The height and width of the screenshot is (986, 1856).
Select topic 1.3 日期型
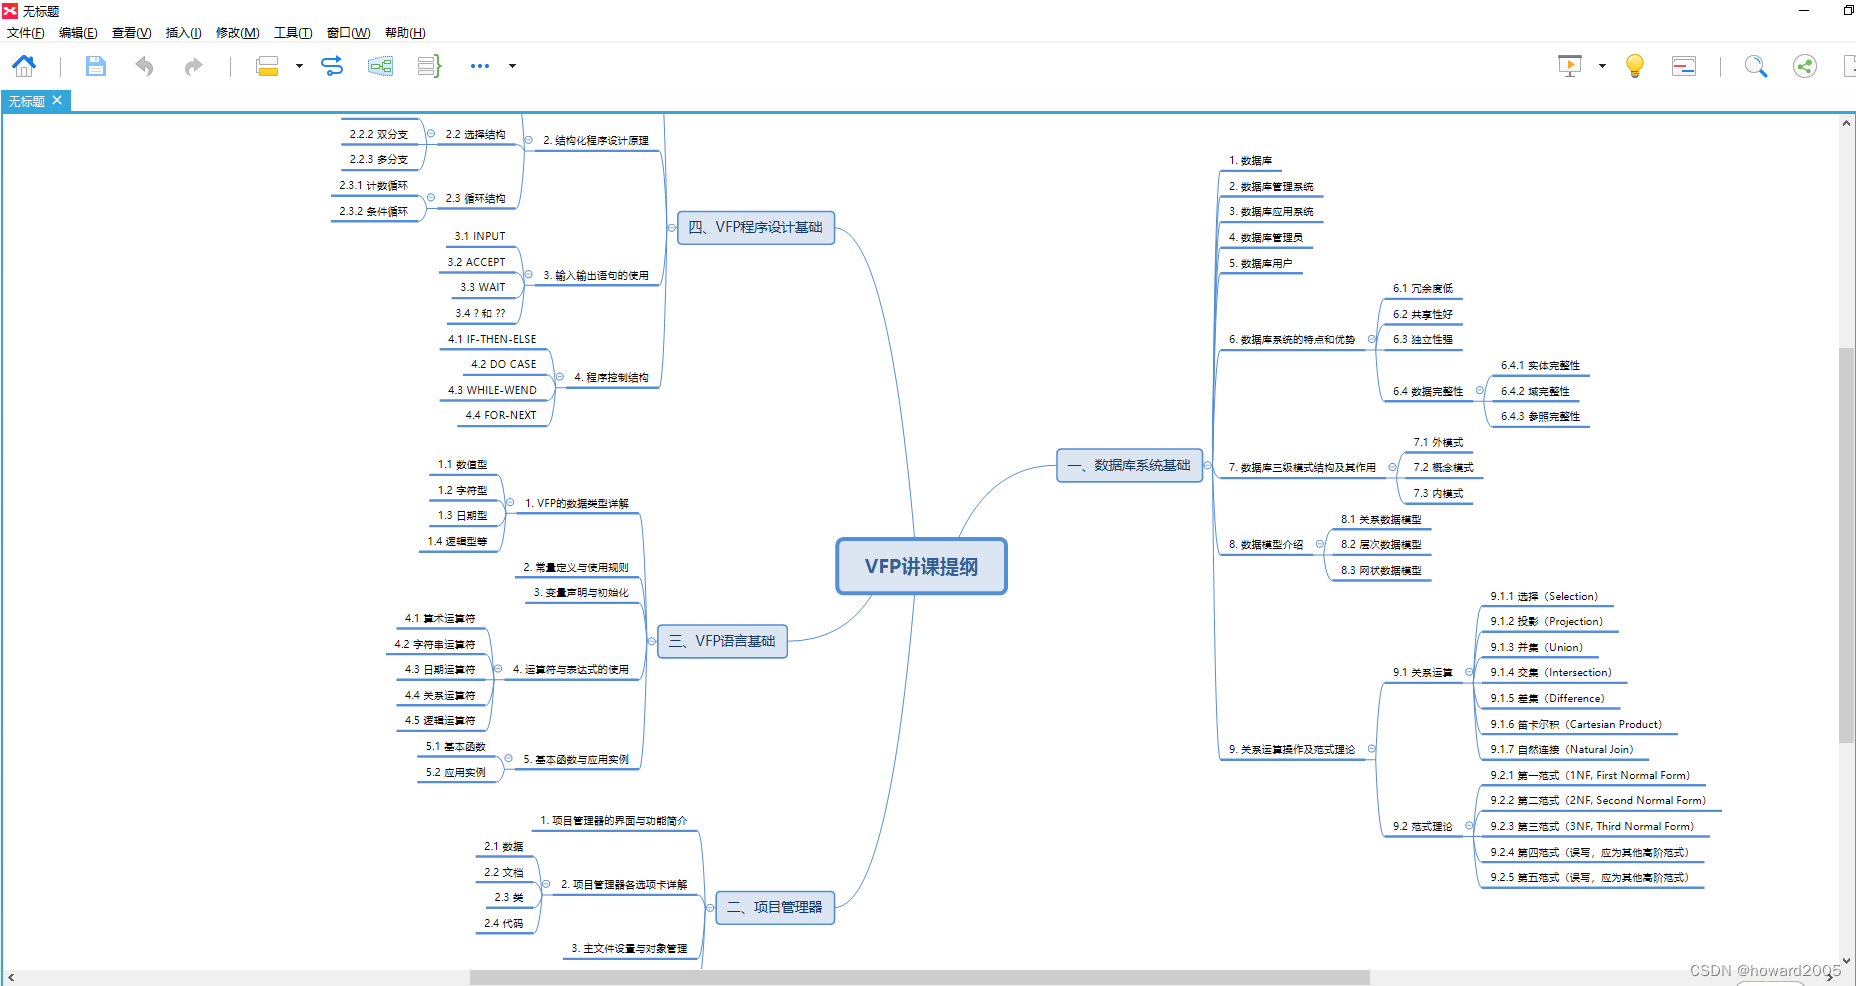pyautogui.click(x=462, y=516)
